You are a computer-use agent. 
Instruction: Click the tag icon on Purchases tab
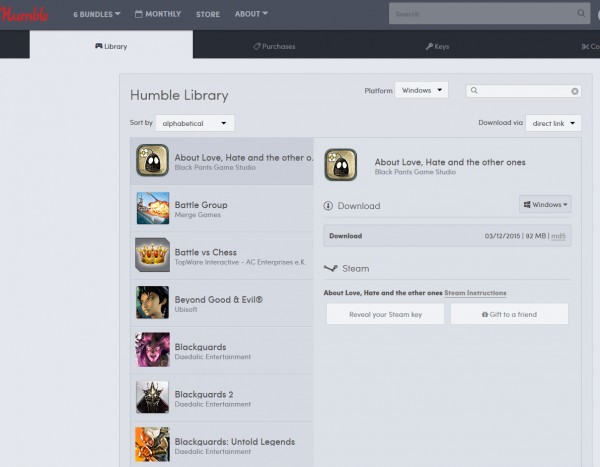[x=257, y=46]
